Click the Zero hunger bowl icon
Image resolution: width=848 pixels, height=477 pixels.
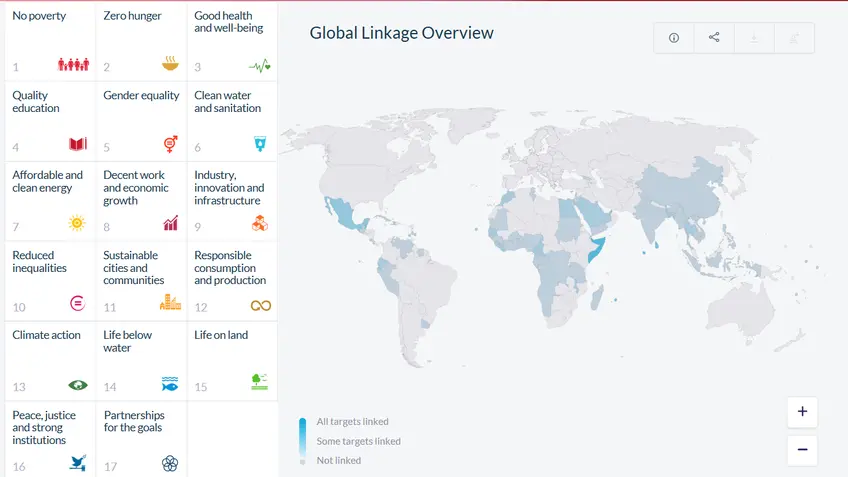(170, 64)
